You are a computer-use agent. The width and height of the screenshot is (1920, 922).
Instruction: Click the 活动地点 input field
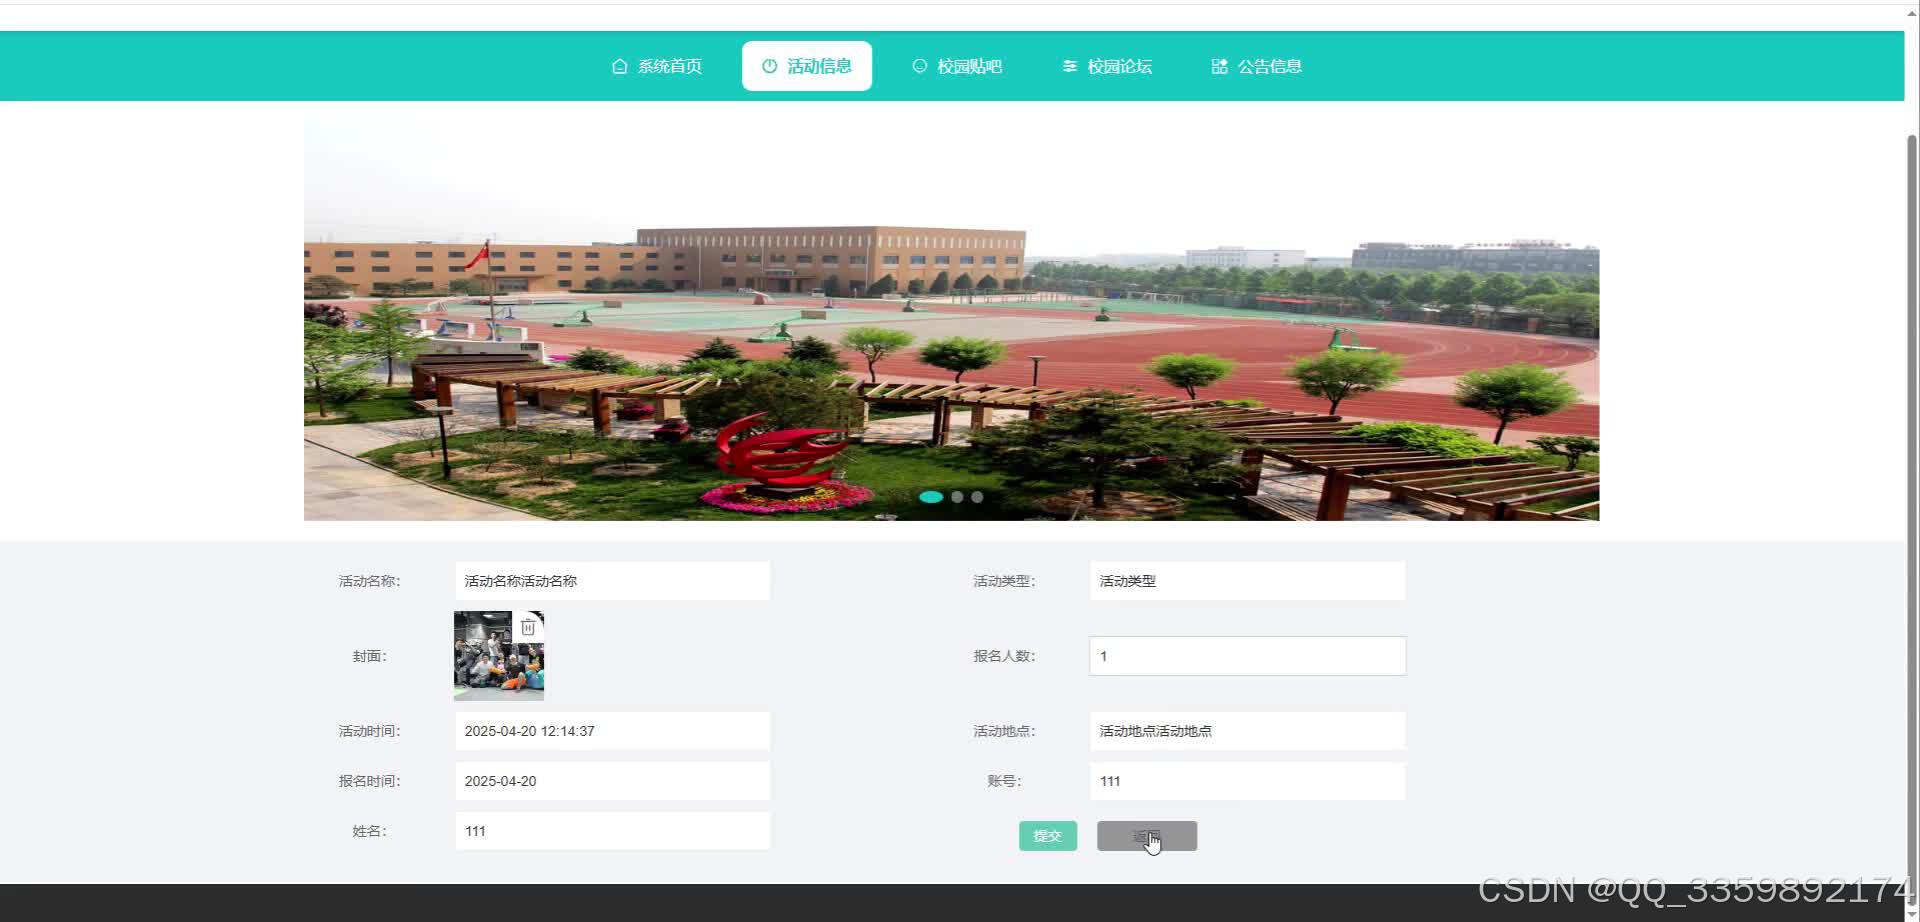point(1247,731)
